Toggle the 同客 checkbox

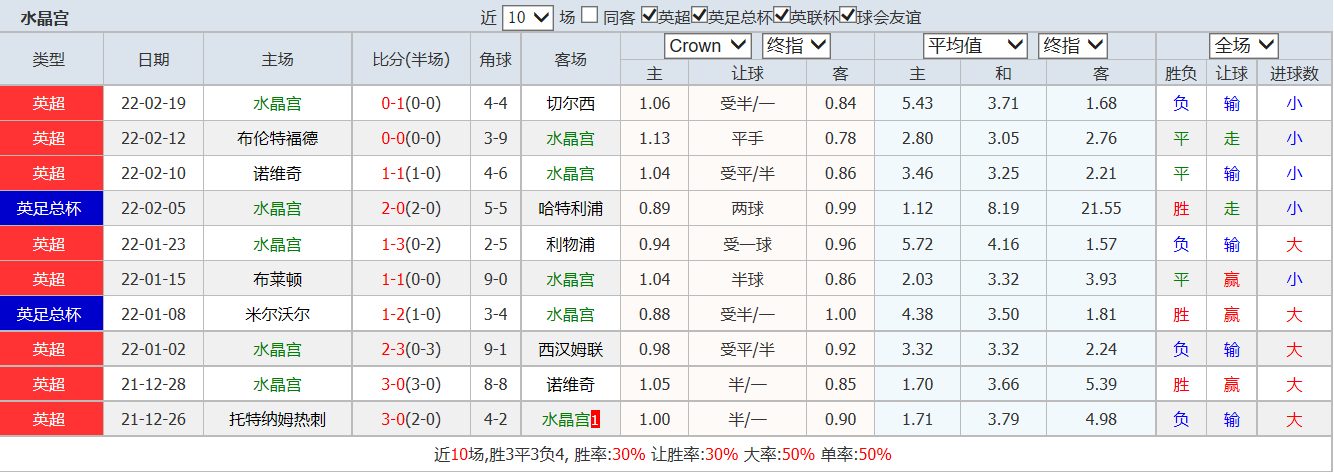[x=590, y=16]
